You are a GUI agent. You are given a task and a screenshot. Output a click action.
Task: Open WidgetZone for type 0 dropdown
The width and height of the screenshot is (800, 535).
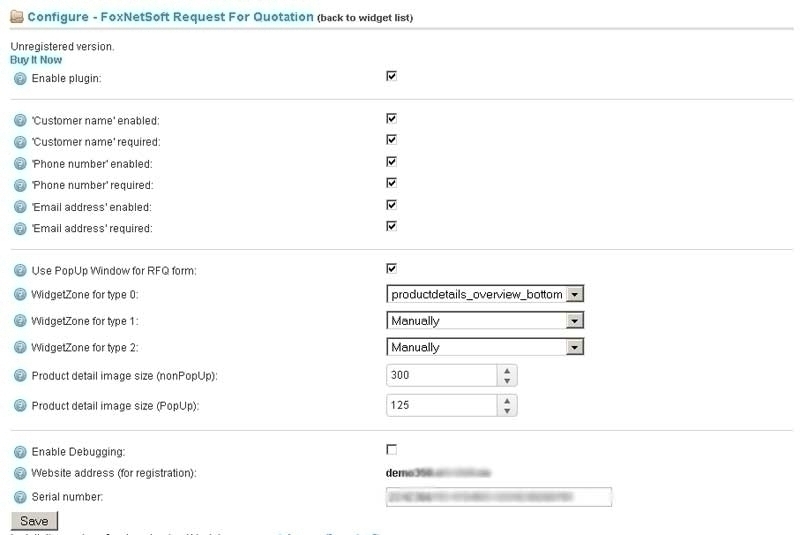(485, 294)
